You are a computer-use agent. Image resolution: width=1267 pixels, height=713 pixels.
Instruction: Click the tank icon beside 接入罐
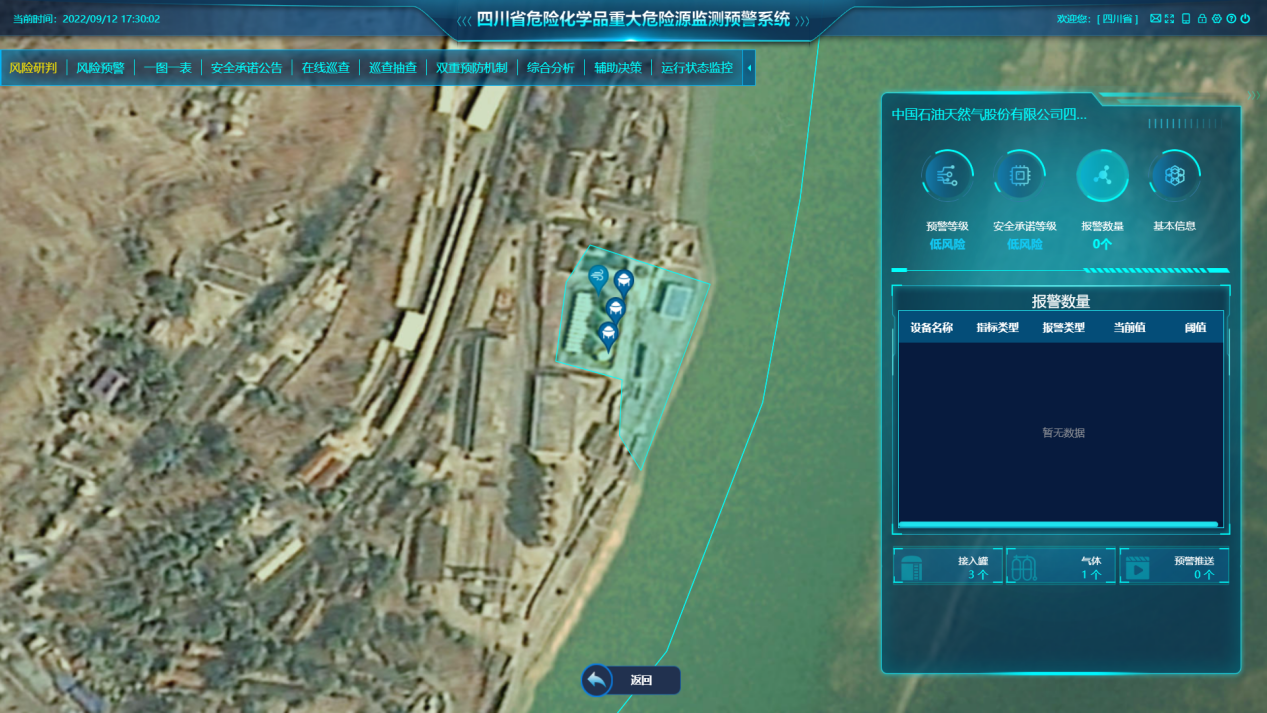pos(911,567)
